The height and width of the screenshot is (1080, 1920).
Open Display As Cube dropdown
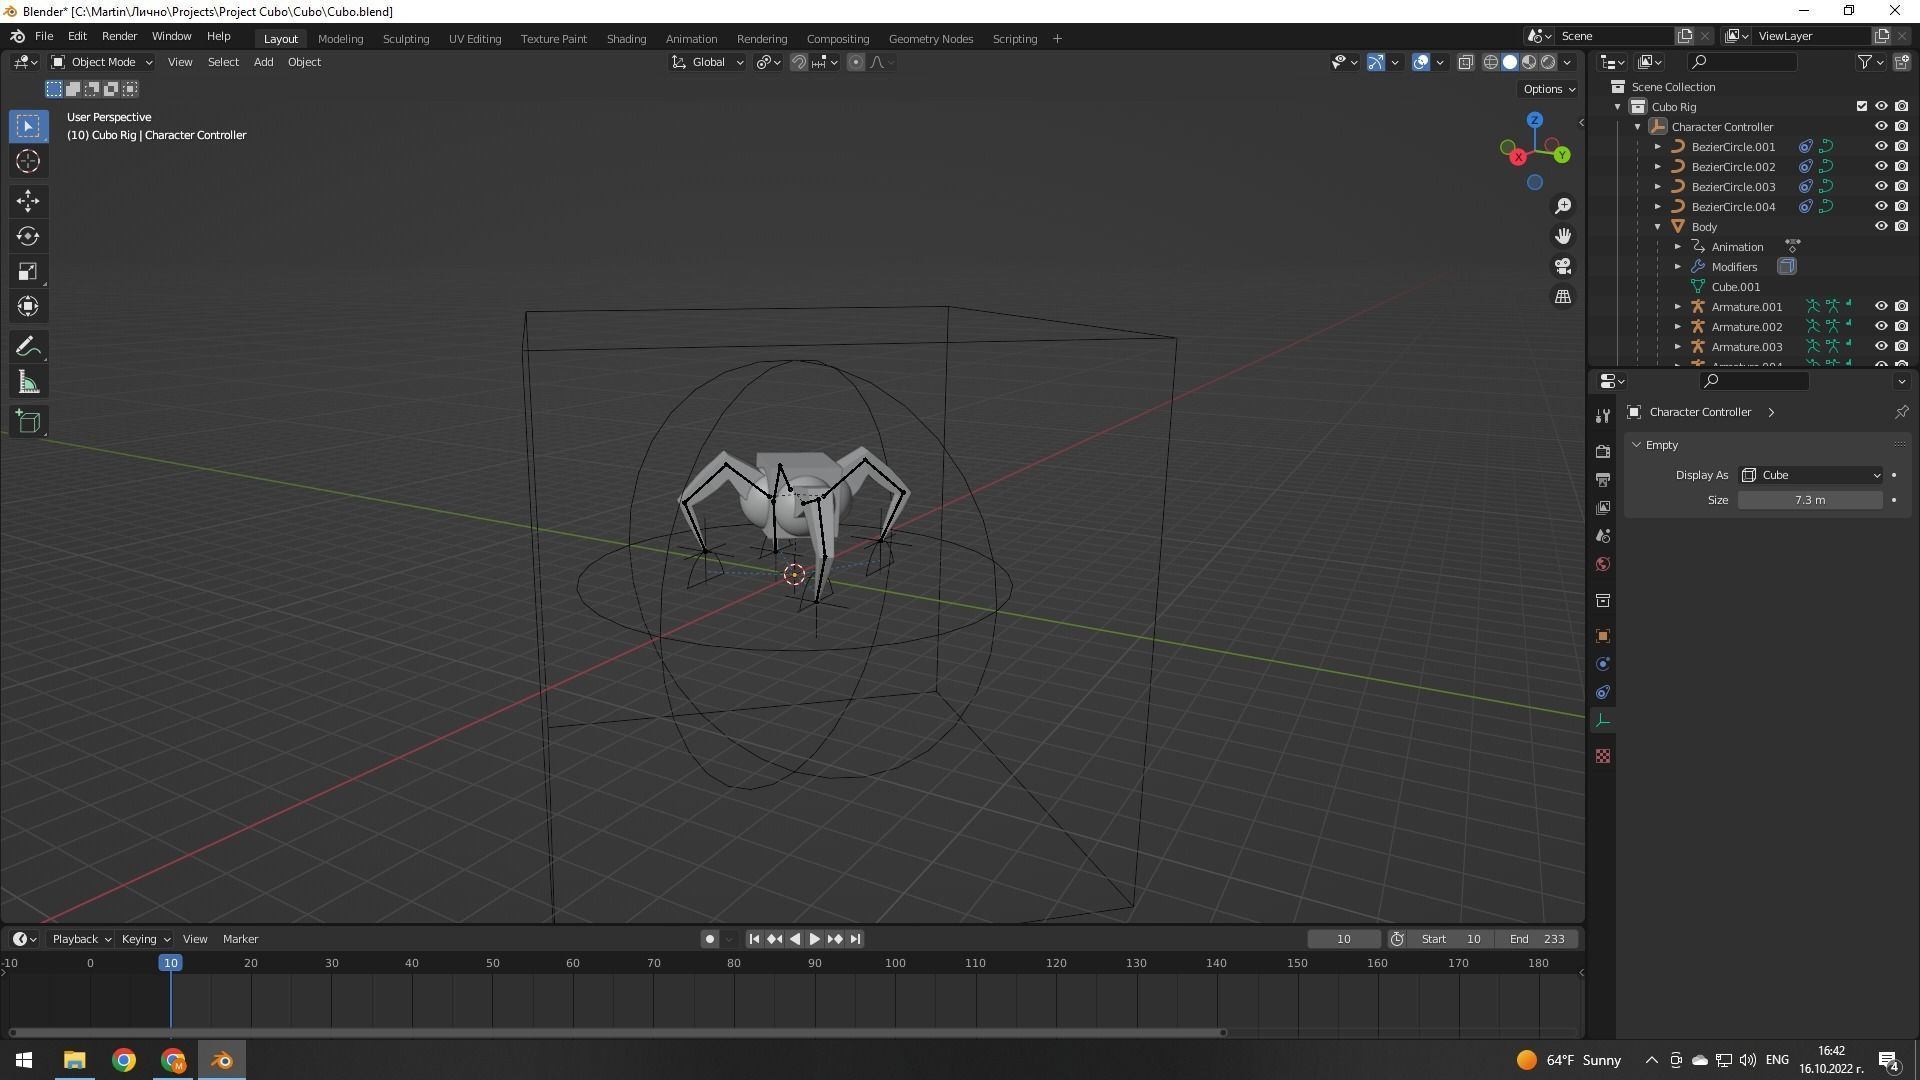1811,475
